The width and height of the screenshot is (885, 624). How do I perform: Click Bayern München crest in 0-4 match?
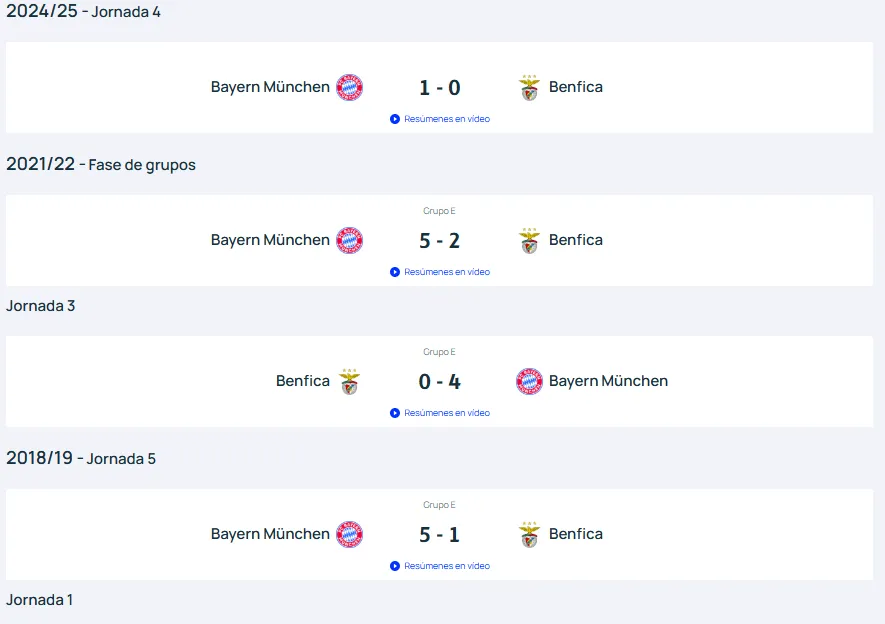point(529,381)
